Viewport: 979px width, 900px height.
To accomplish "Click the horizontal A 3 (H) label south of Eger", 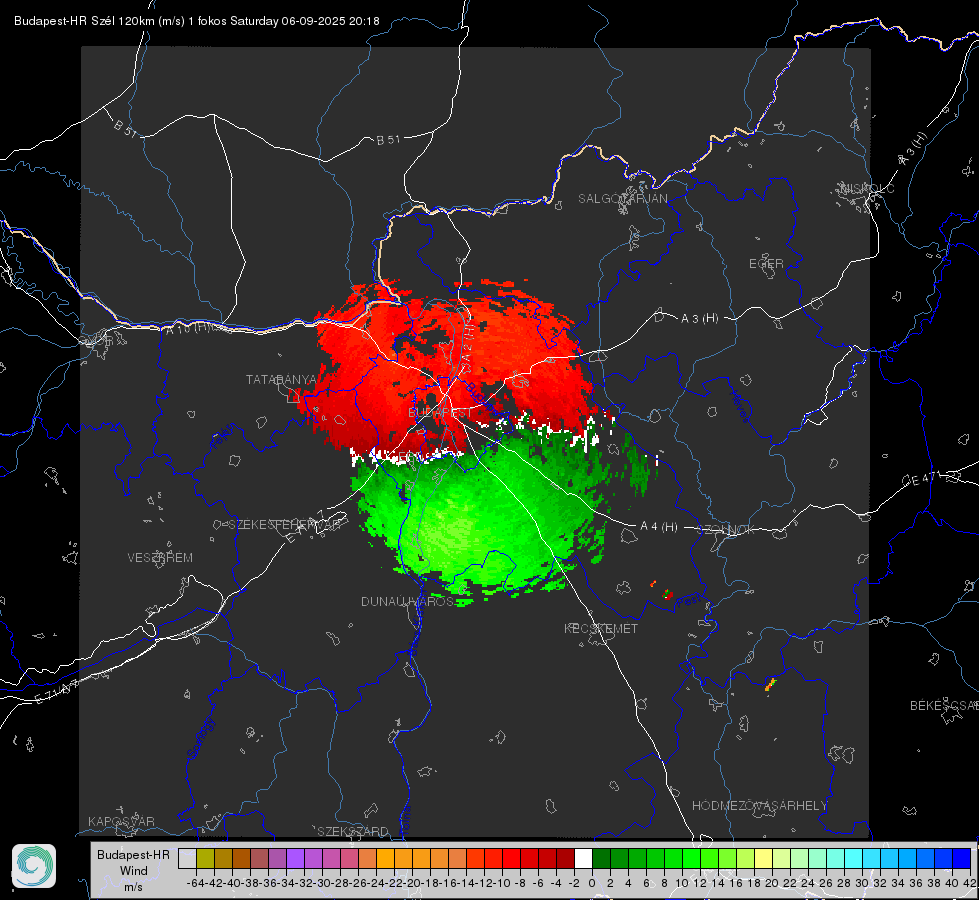I will coord(699,319).
